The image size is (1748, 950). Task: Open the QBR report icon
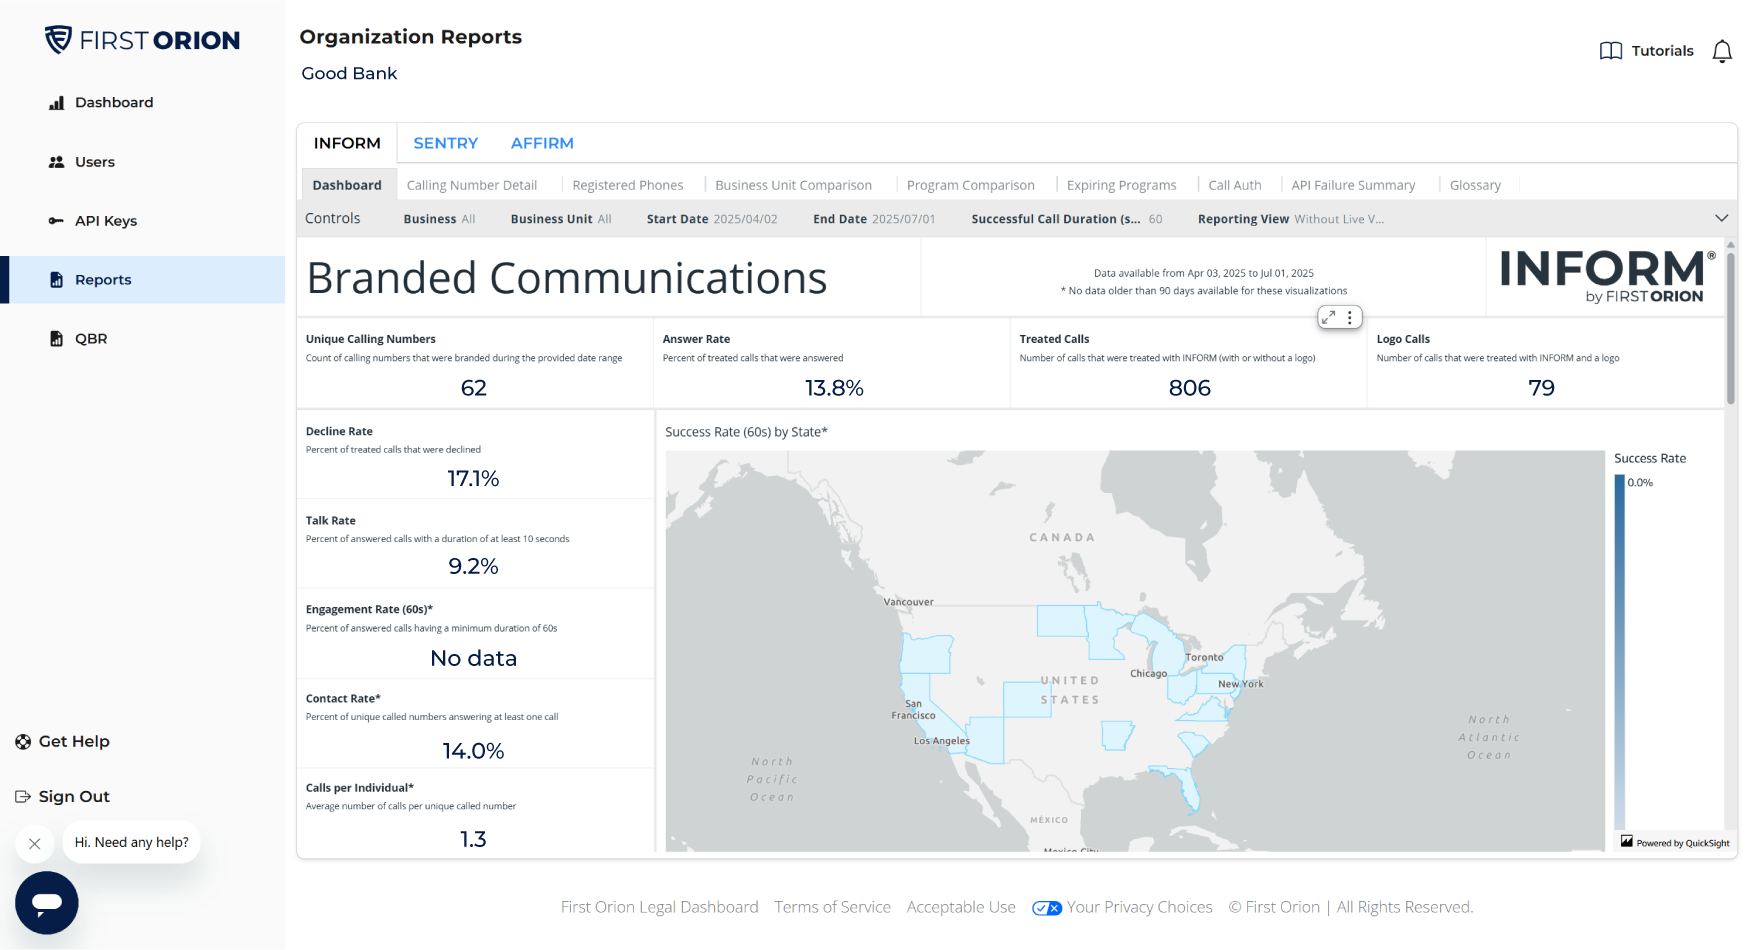(57, 338)
